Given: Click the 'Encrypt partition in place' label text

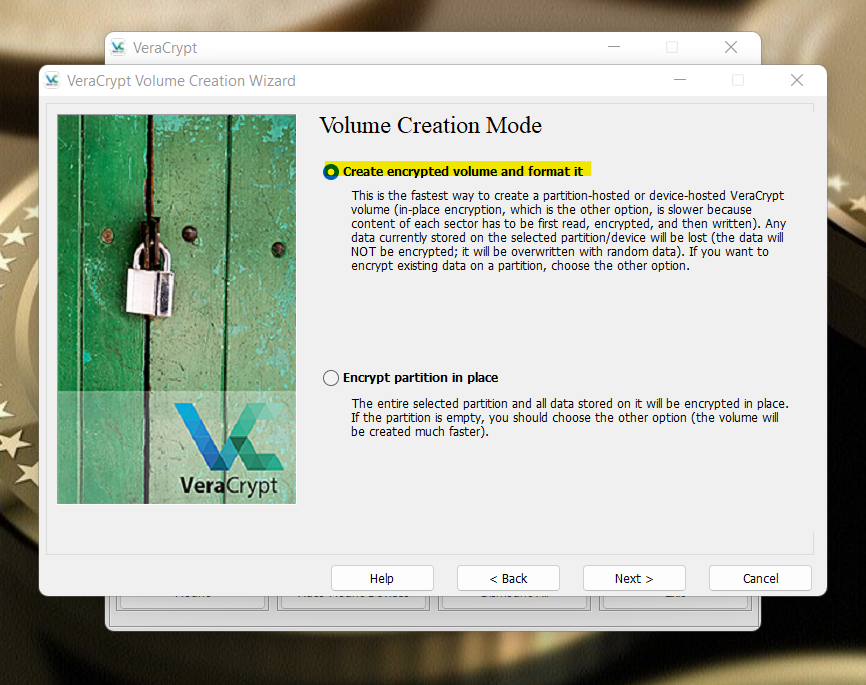Looking at the screenshot, I should click(x=420, y=378).
